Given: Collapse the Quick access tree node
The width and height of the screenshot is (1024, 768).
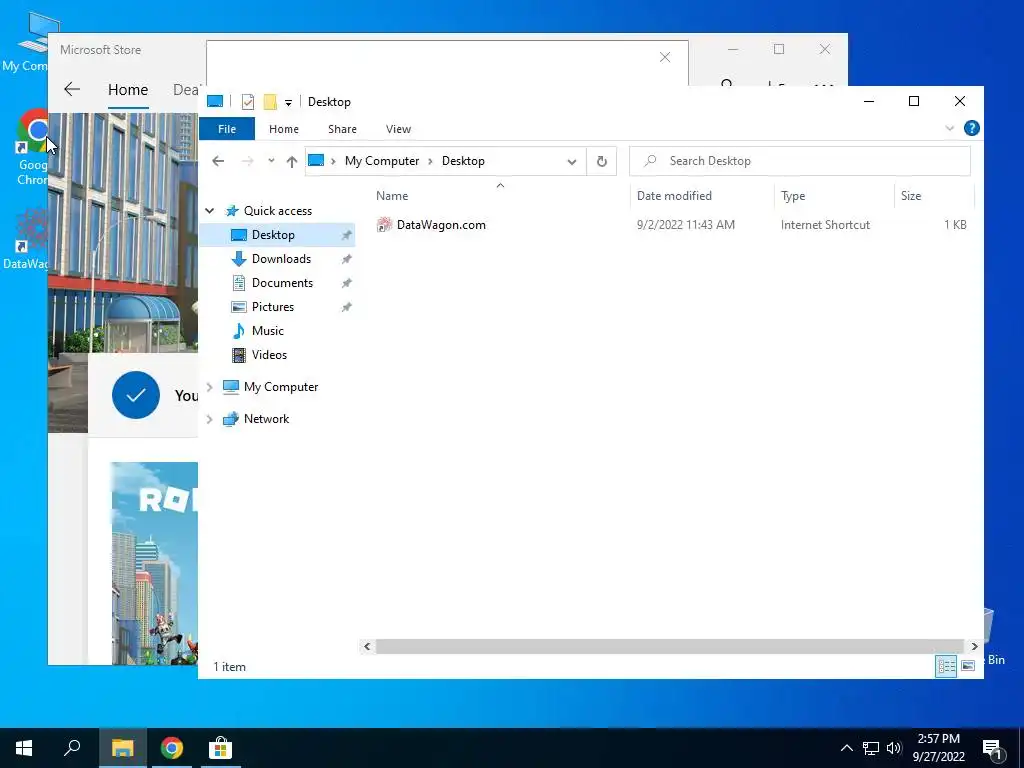Looking at the screenshot, I should [x=210, y=210].
